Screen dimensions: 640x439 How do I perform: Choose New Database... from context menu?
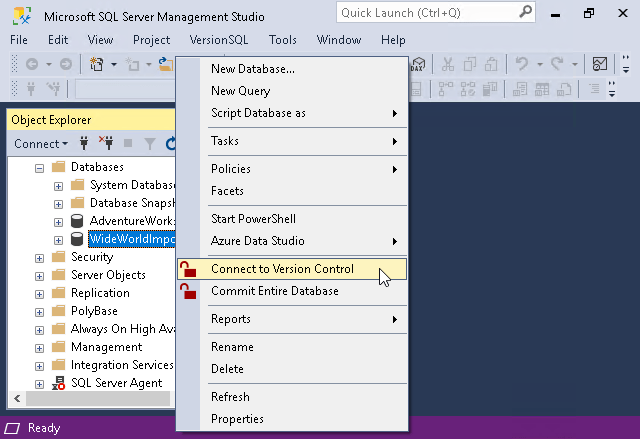(x=292, y=69)
